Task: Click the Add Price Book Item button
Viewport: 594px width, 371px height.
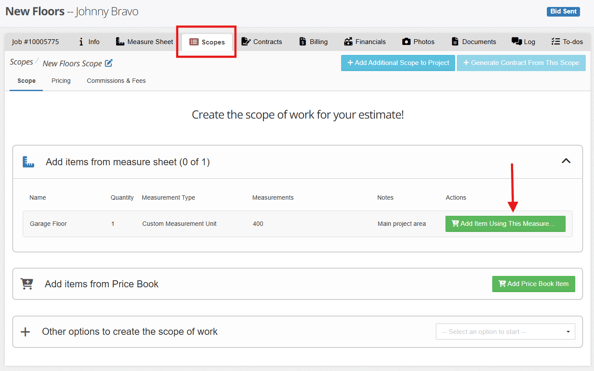Action: click(533, 284)
